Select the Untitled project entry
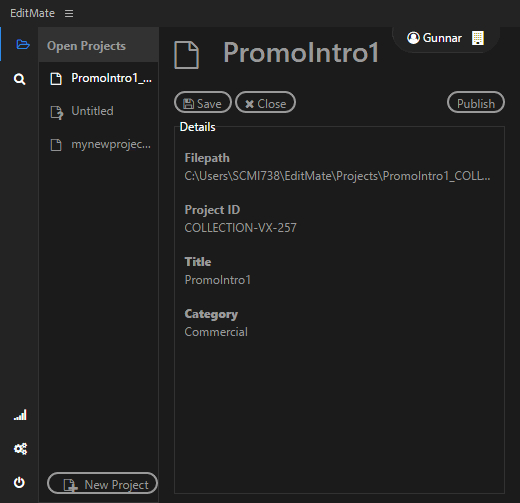Image resolution: width=520 pixels, height=503 pixels. (99, 111)
